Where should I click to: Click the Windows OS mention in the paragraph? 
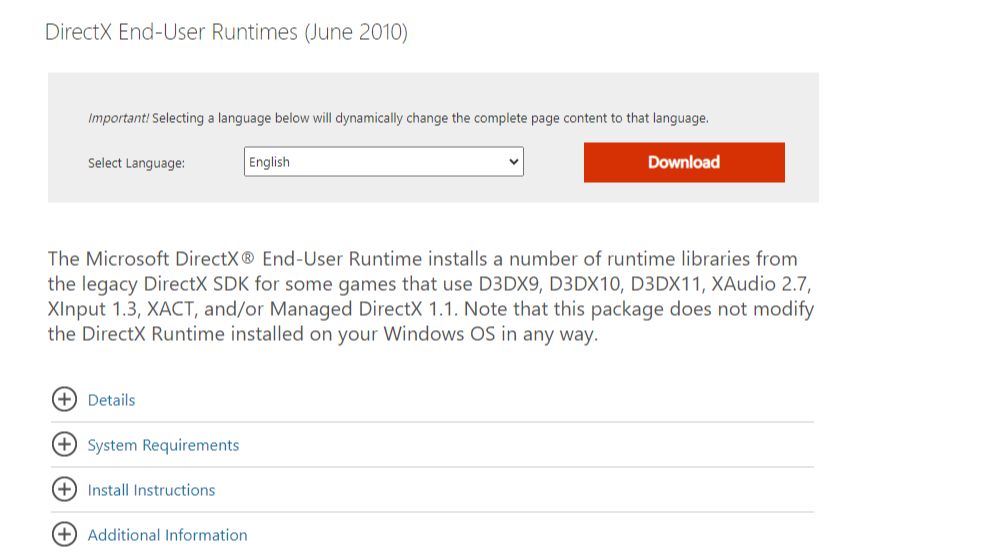point(439,334)
